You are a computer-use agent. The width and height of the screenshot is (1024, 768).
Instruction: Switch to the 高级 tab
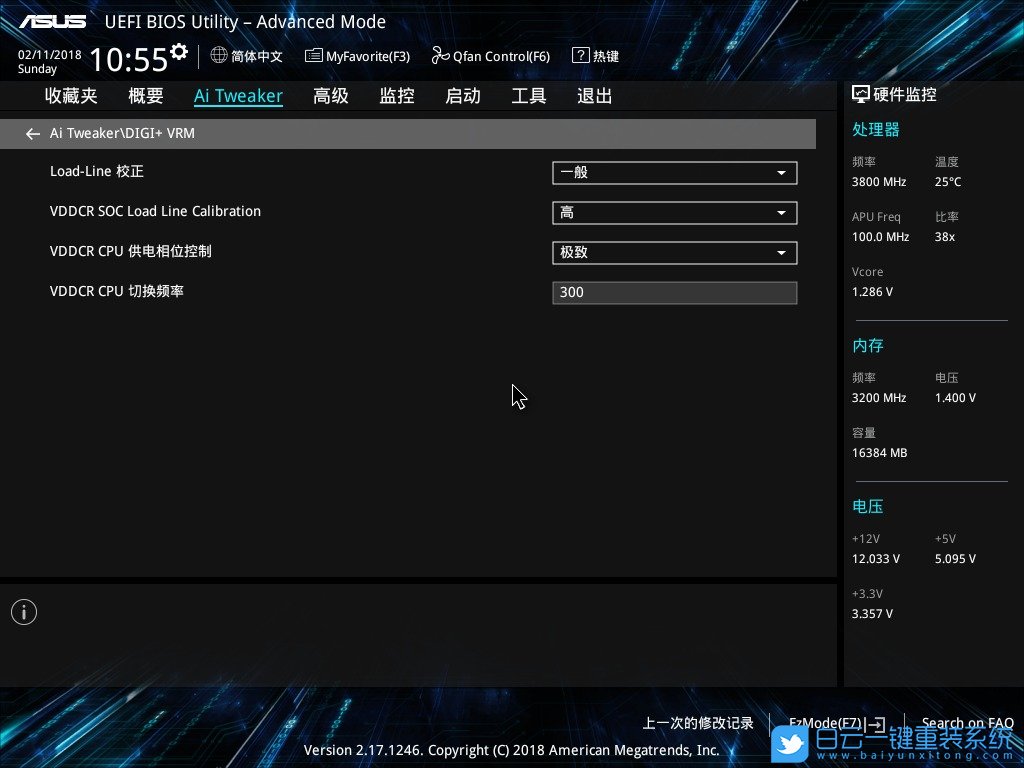330,95
